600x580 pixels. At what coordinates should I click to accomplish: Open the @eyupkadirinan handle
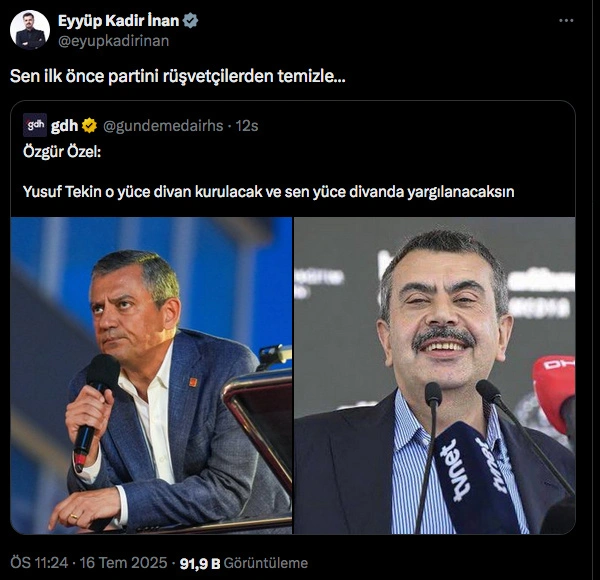[x=114, y=41]
